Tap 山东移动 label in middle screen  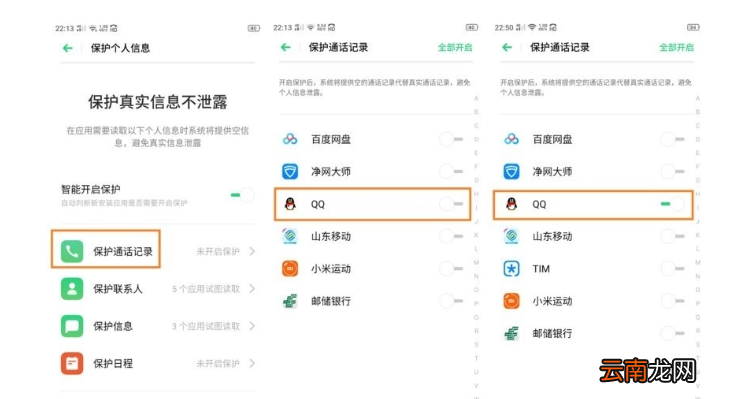[331, 236]
